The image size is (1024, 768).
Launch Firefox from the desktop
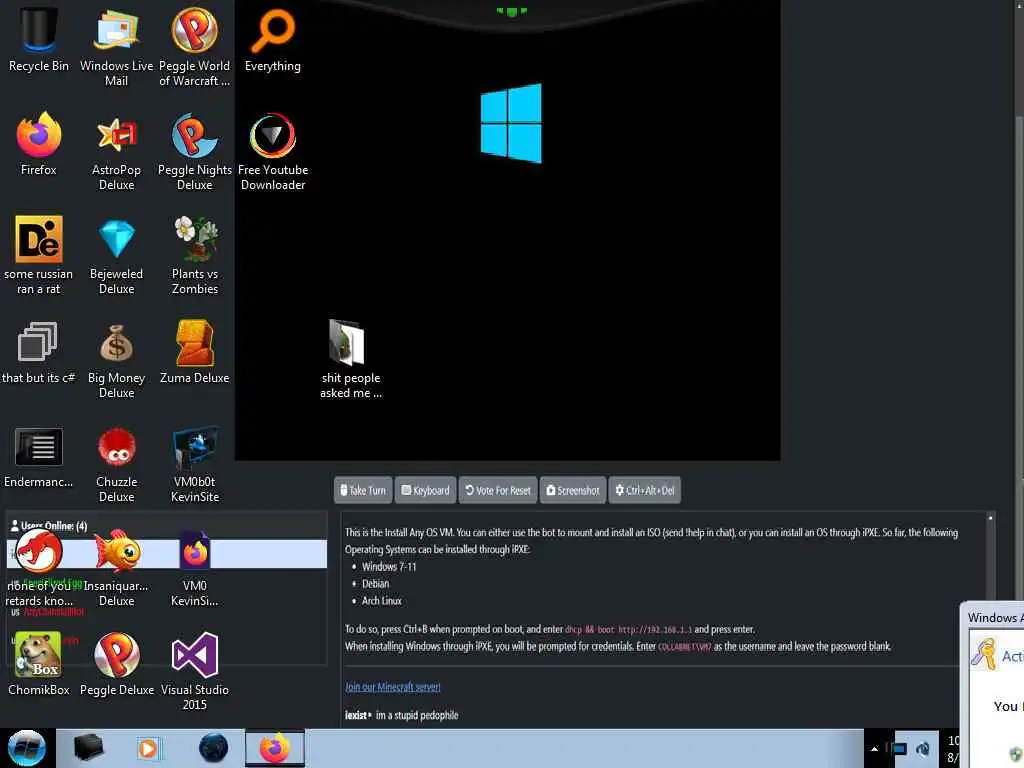[x=39, y=144]
